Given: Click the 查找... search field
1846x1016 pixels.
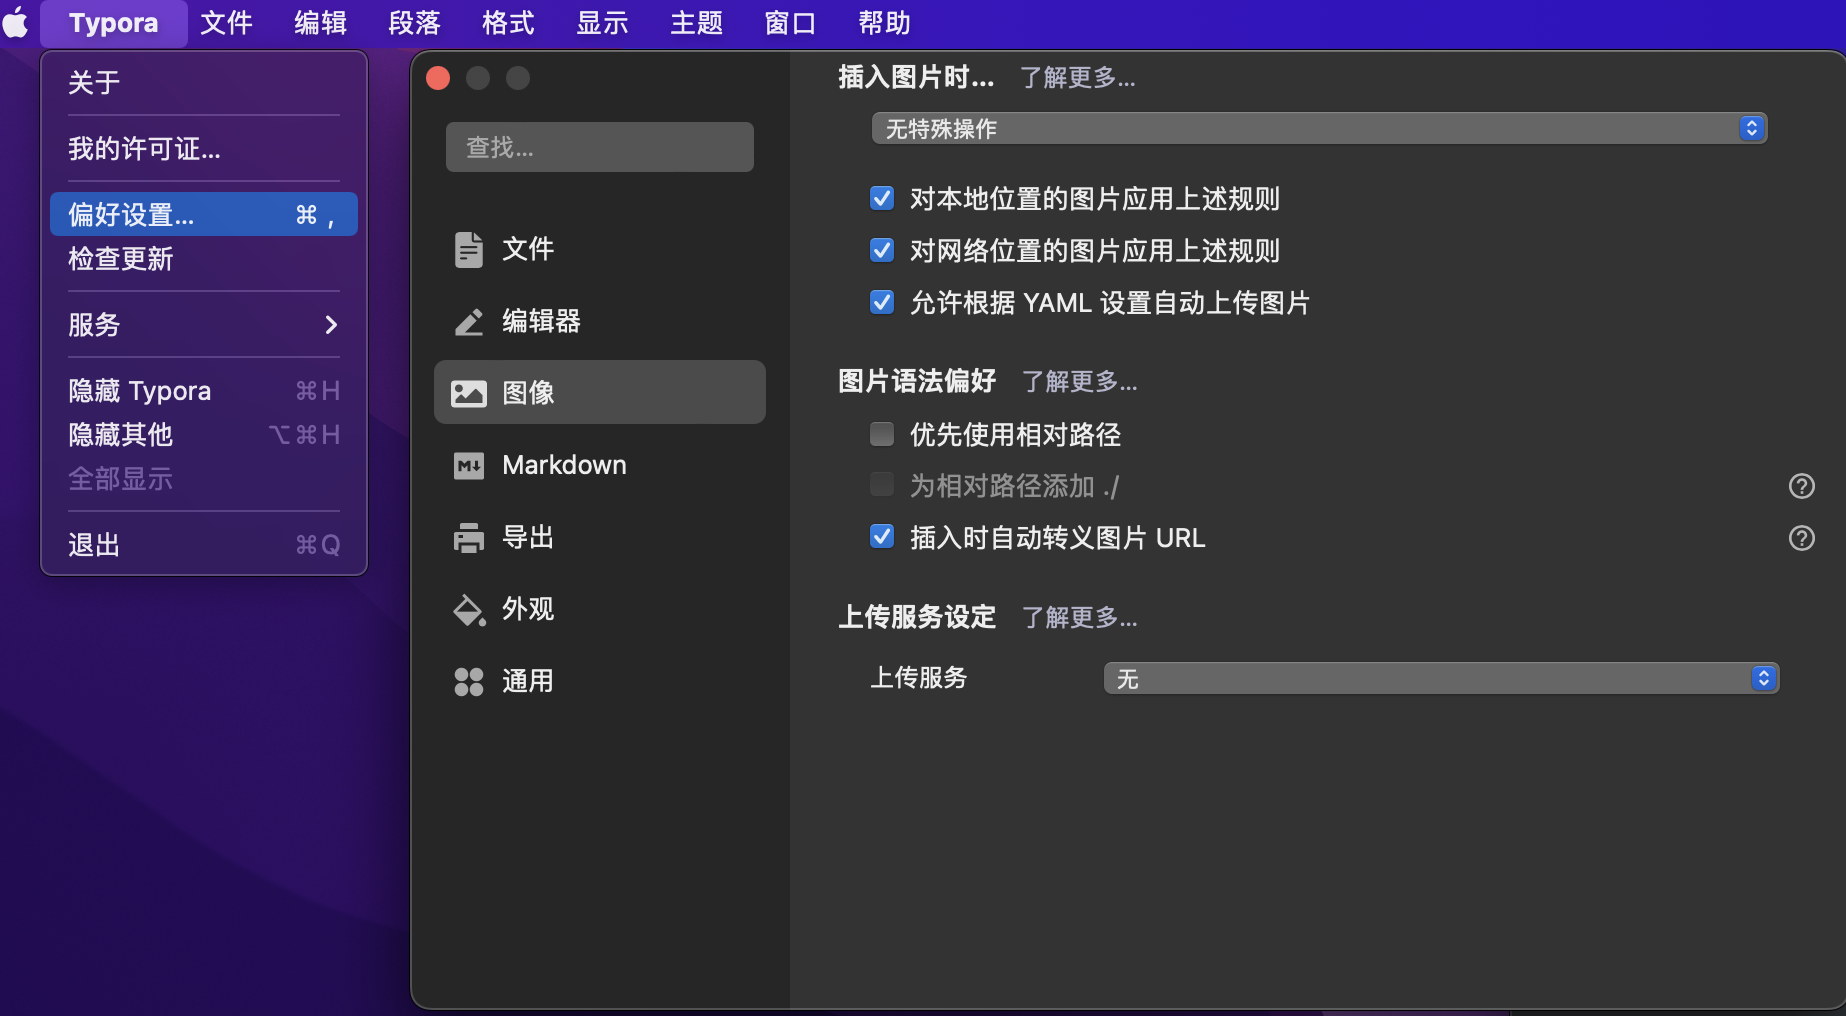Looking at the screenshot, I should coord(599,147).
